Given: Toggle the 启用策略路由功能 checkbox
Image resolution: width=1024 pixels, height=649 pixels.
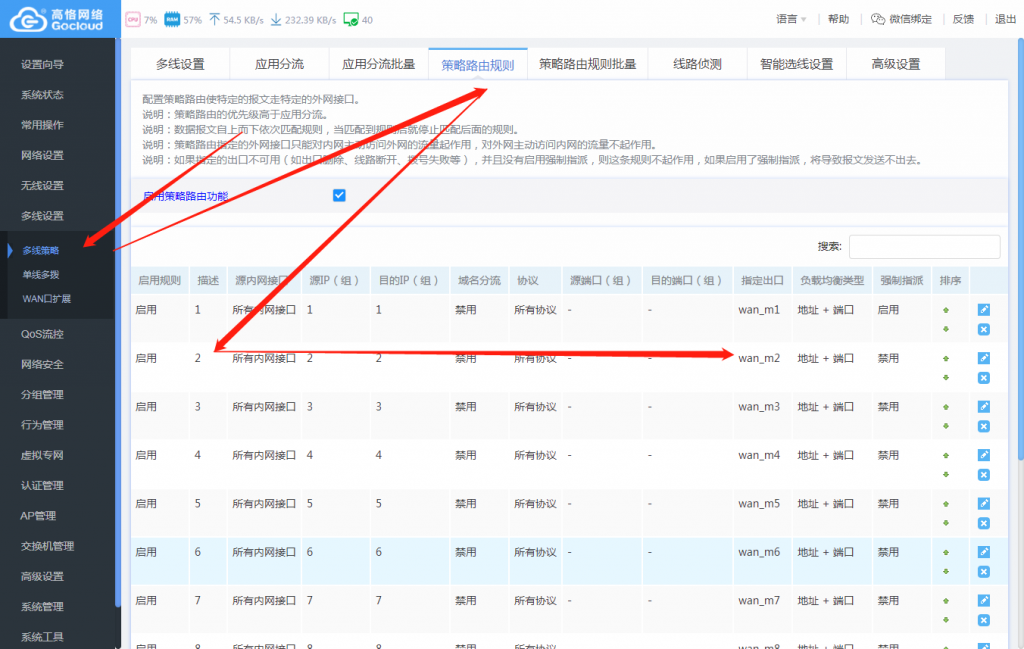Looking at the screenshot, I should 339,195.
